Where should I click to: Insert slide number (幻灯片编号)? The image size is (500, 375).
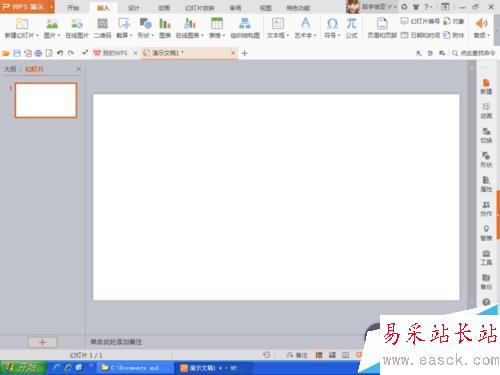pos(420,21)
